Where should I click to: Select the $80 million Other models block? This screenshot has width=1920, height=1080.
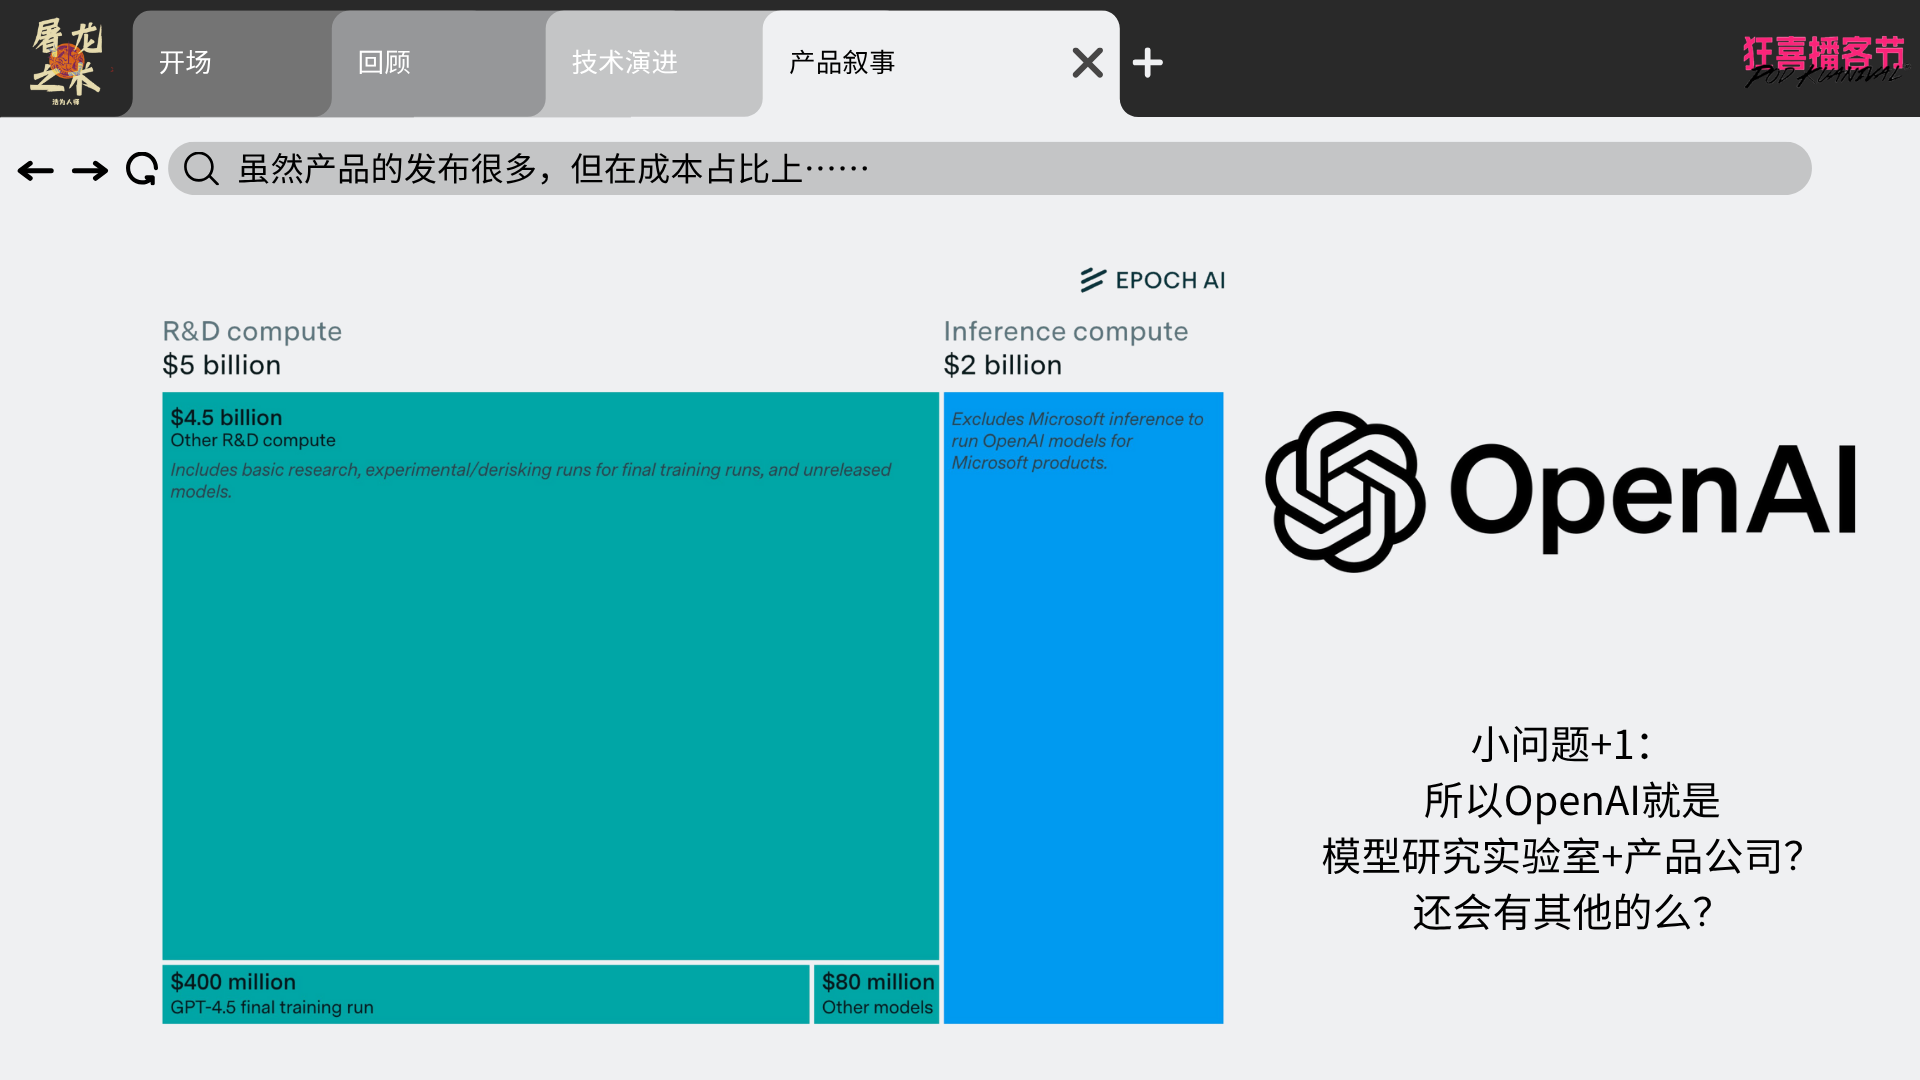[877, 994]
